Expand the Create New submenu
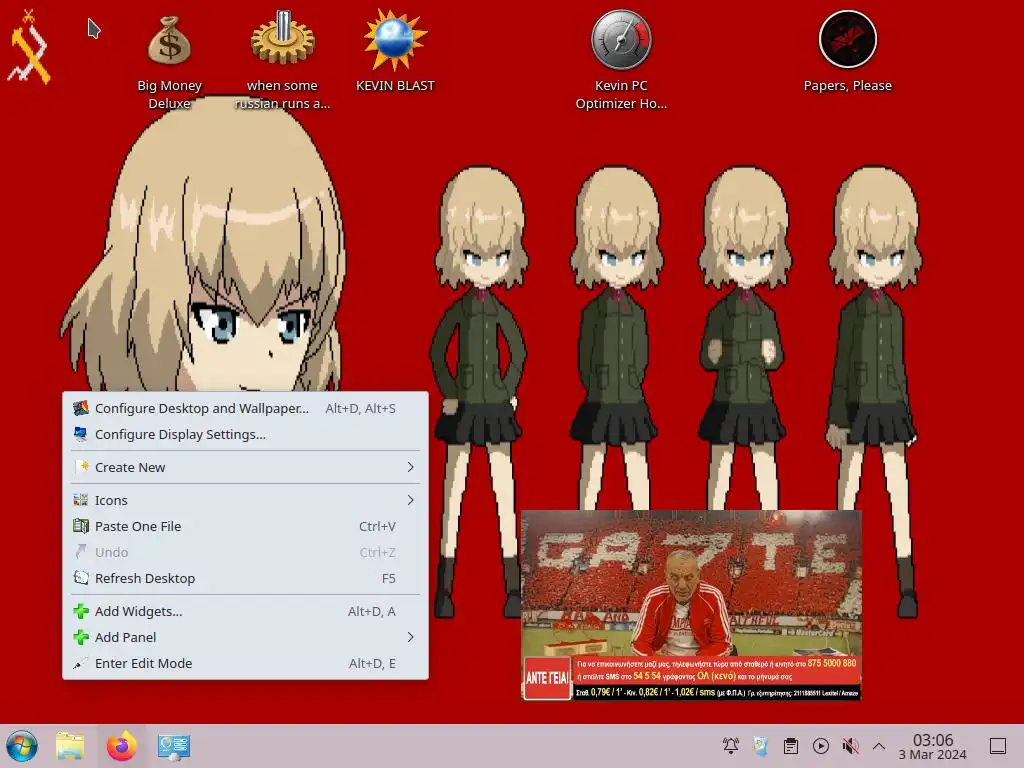Screen dimensions: 1024x768 (246, 467)
